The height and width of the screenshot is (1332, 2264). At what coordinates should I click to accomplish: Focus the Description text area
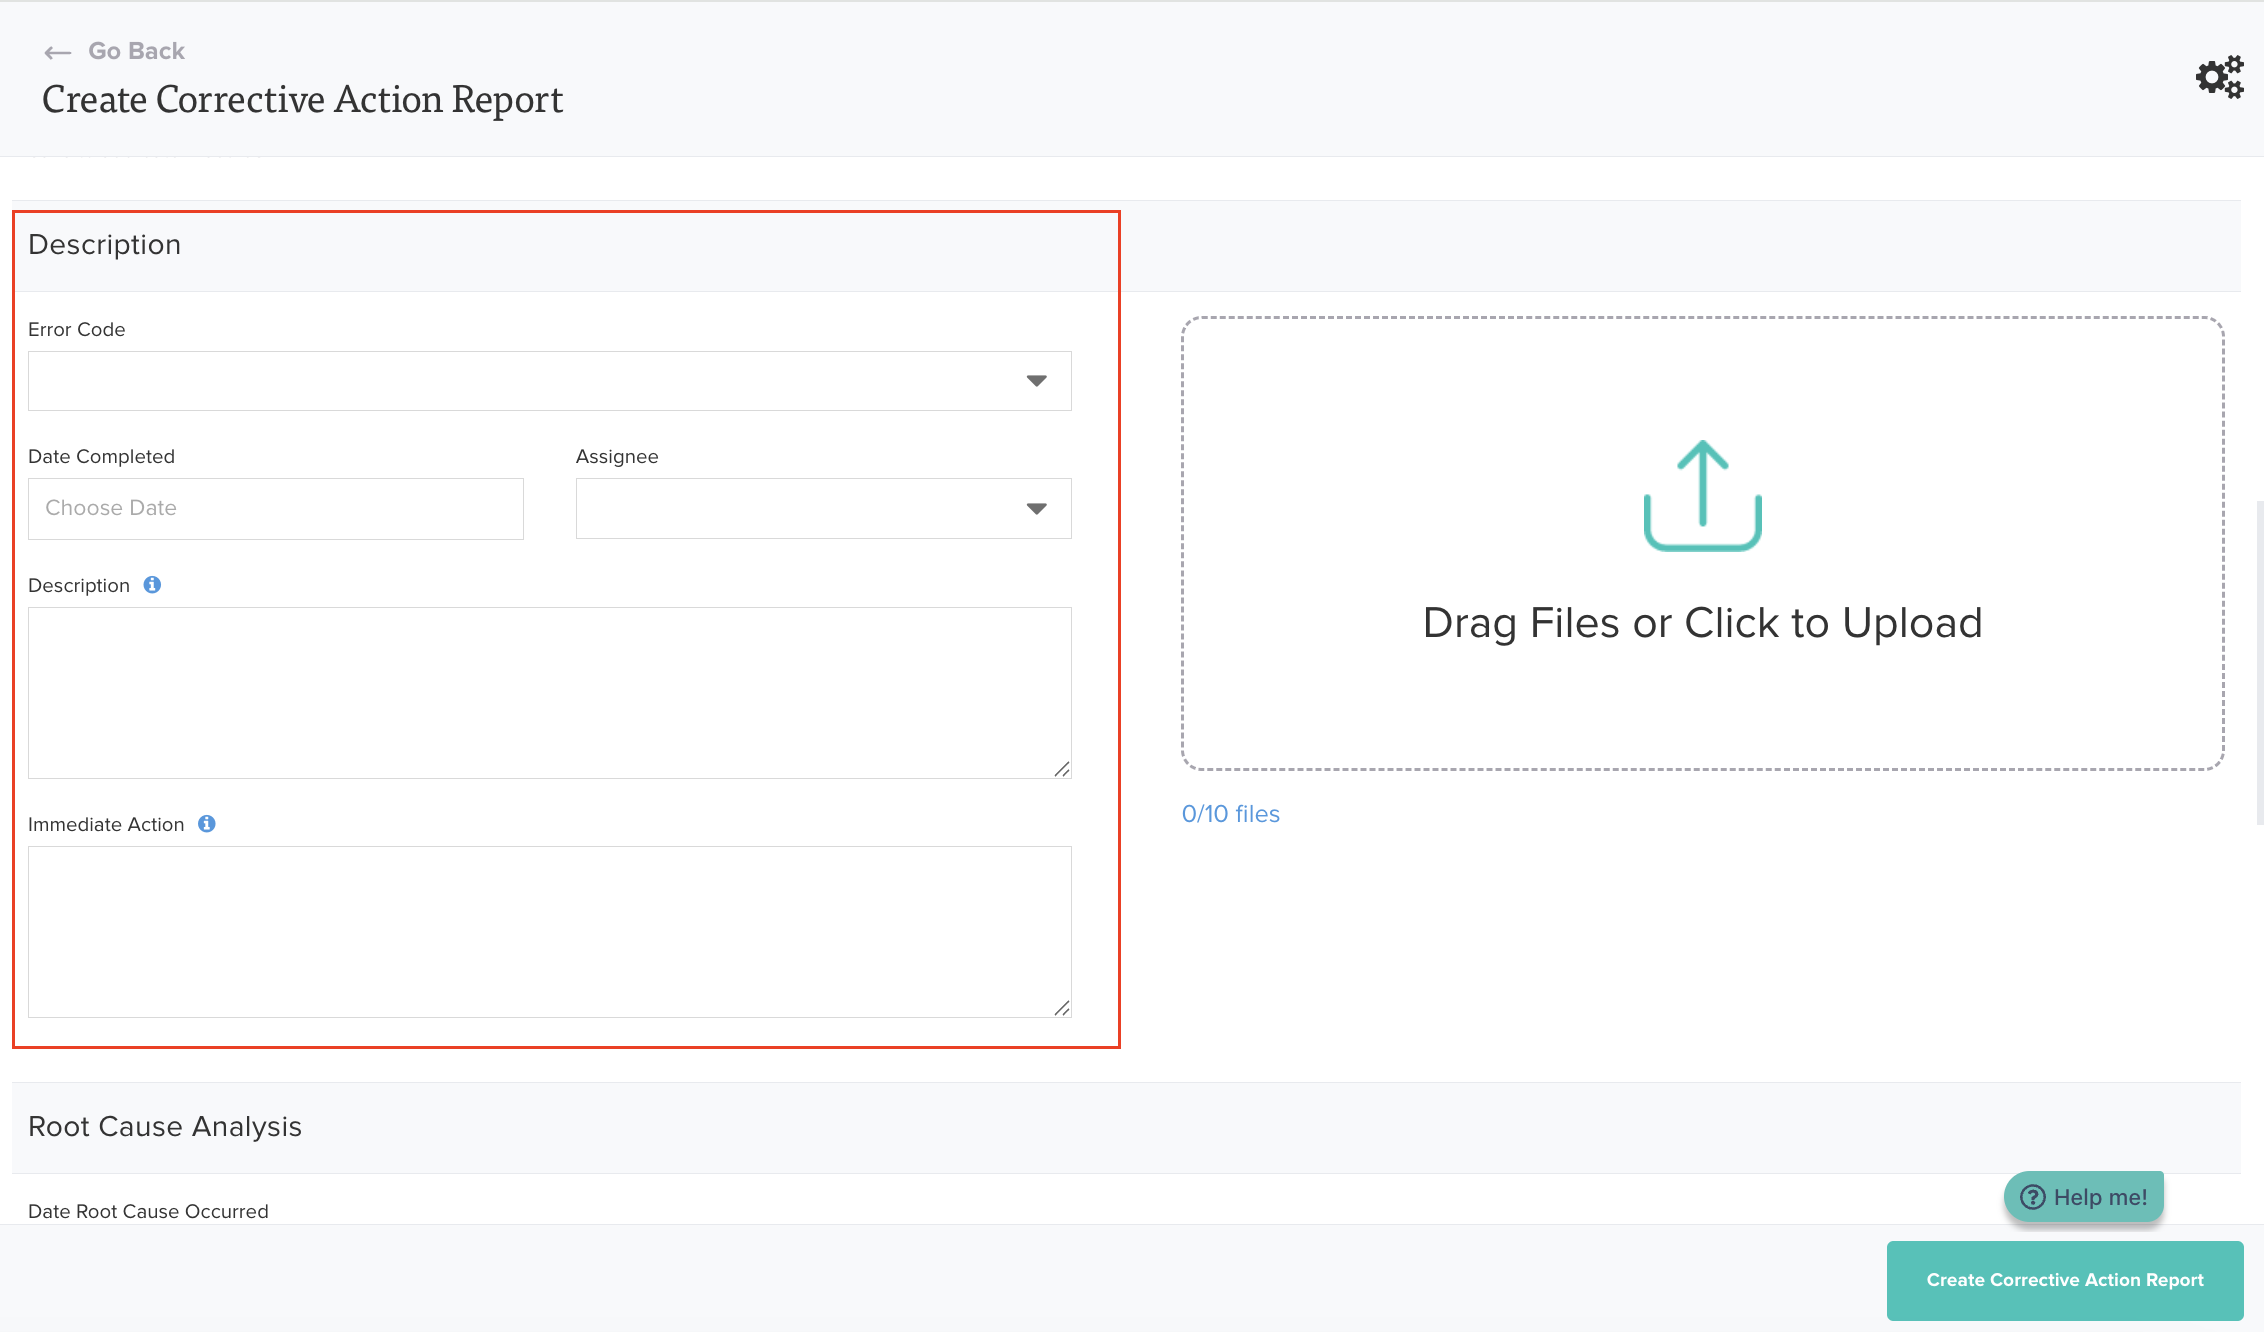(549, 692)
